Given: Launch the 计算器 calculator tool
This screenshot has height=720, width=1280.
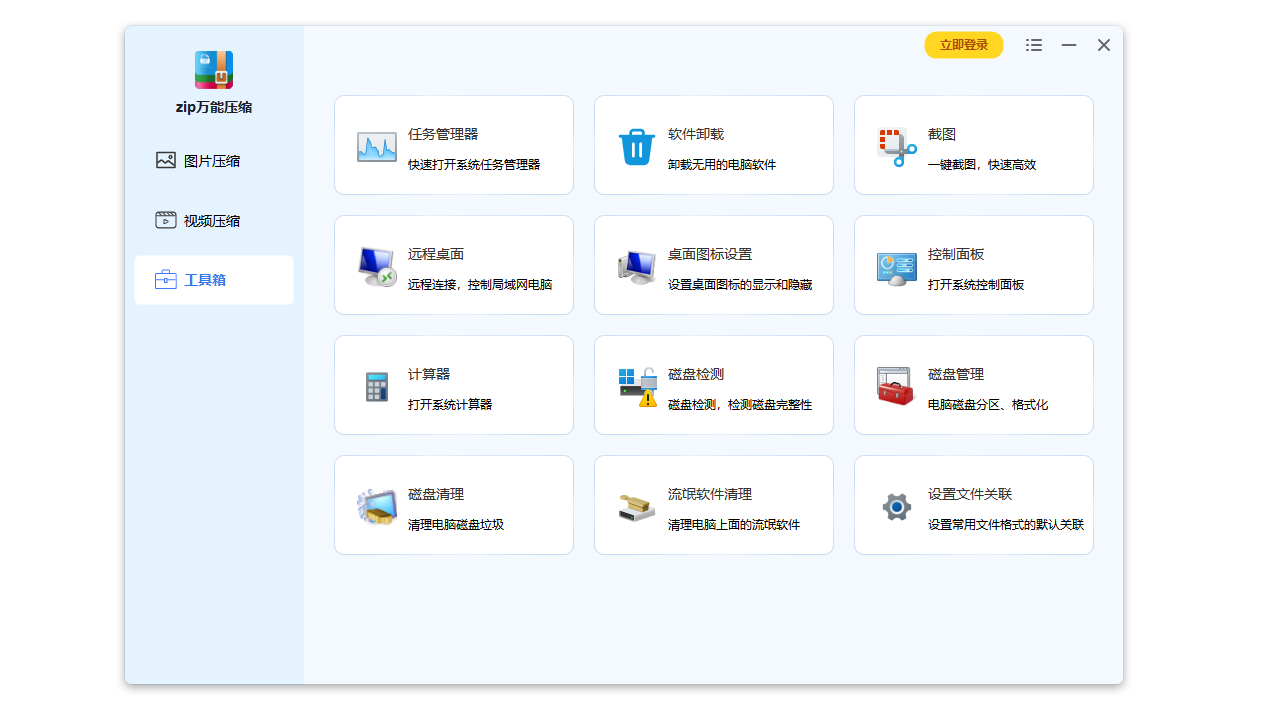Looking at the screenshot, I should click(x=453, y=385).
